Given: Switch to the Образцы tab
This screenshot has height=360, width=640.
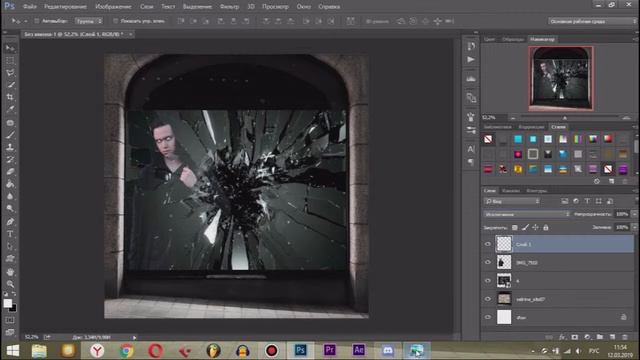Looking at the screenshot, I should [513, 39].
